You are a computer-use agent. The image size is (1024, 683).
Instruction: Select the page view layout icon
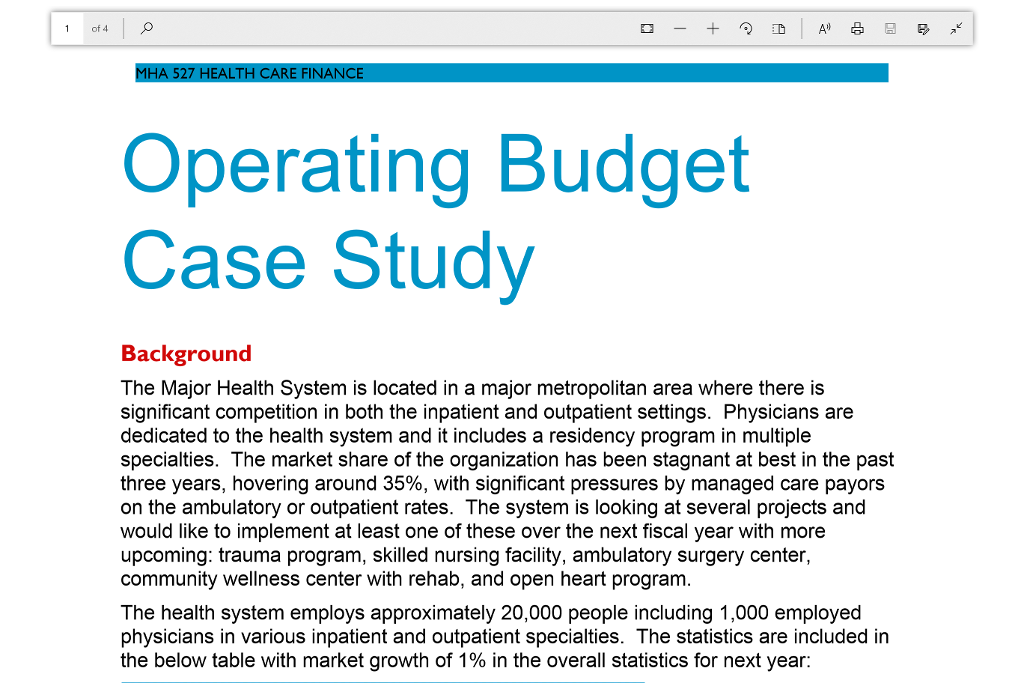click(x=779, y=28)
